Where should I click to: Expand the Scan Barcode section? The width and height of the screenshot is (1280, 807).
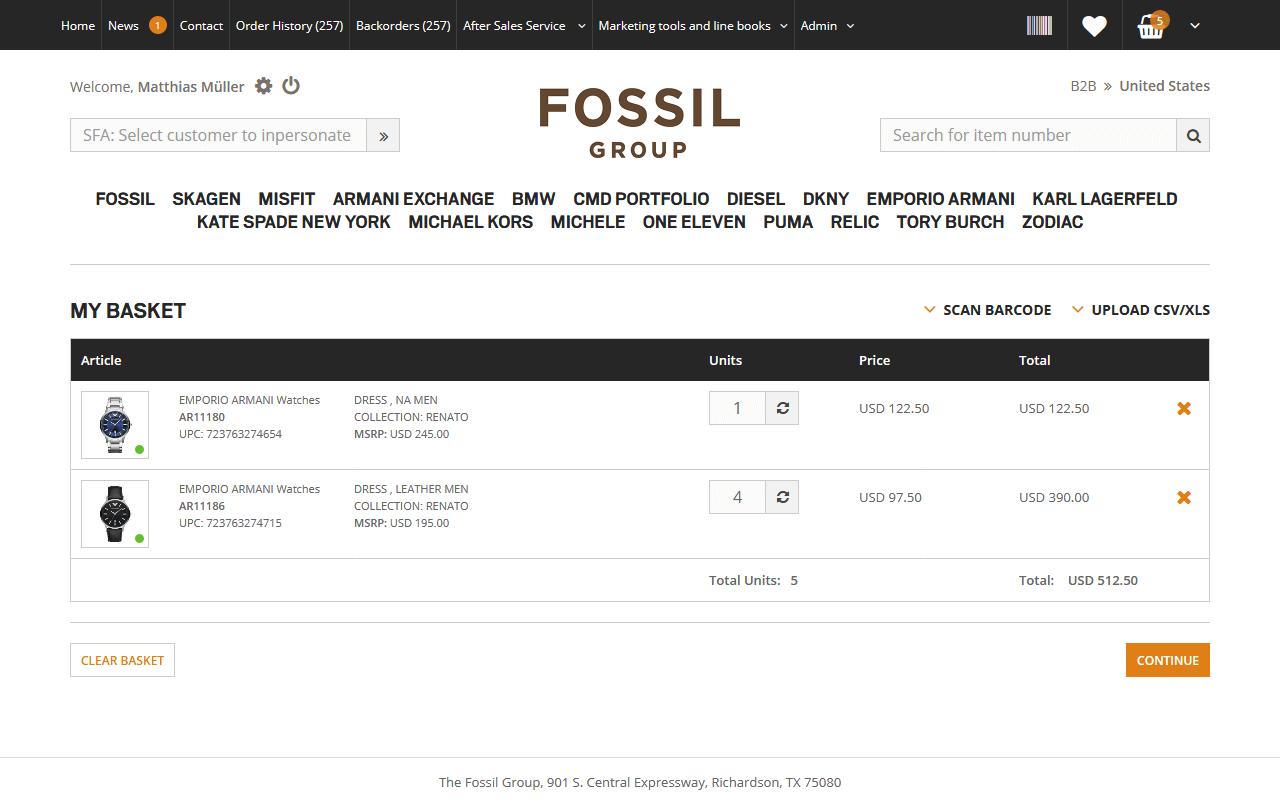tap(988, 310)
